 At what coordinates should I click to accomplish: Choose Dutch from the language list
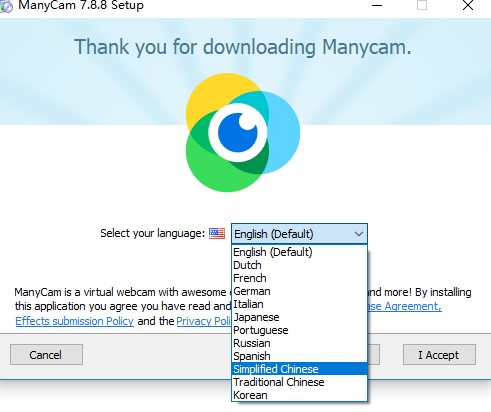[x=299, y=265]
